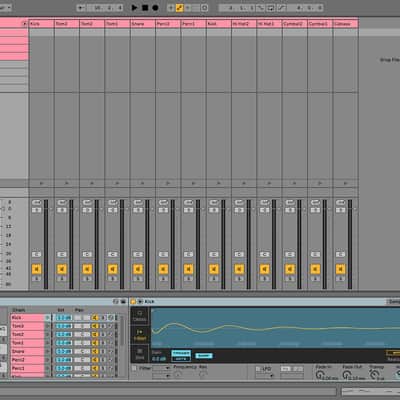This screenshot has width=400, height=400.
Task: Switch Simpler to 1-Shot mode
Action: 140,335
